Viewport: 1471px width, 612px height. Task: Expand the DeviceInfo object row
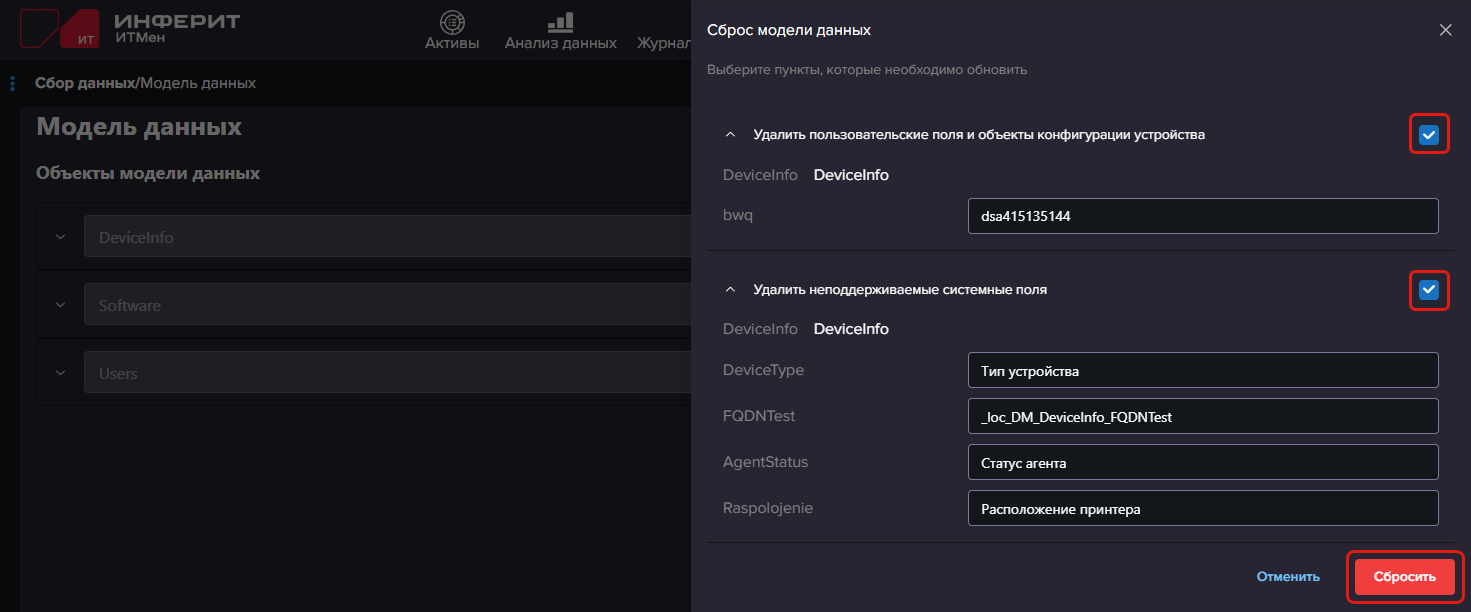pos(61,238)
